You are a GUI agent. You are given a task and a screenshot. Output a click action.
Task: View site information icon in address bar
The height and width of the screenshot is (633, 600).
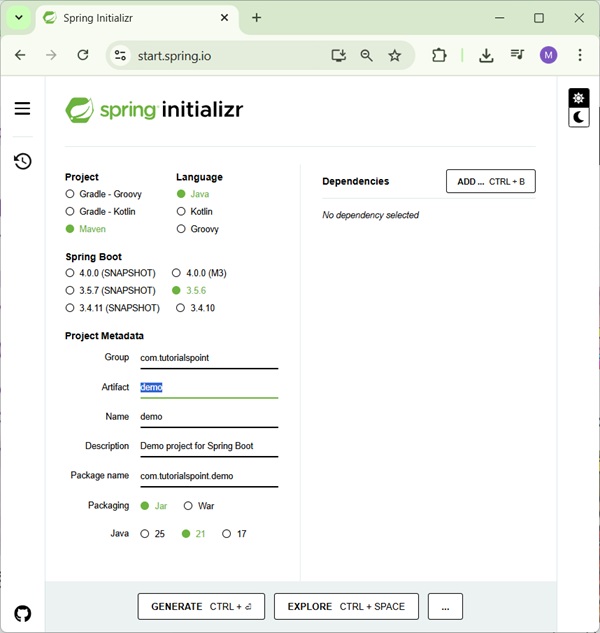pyautogui.click(x=120, y=55)
